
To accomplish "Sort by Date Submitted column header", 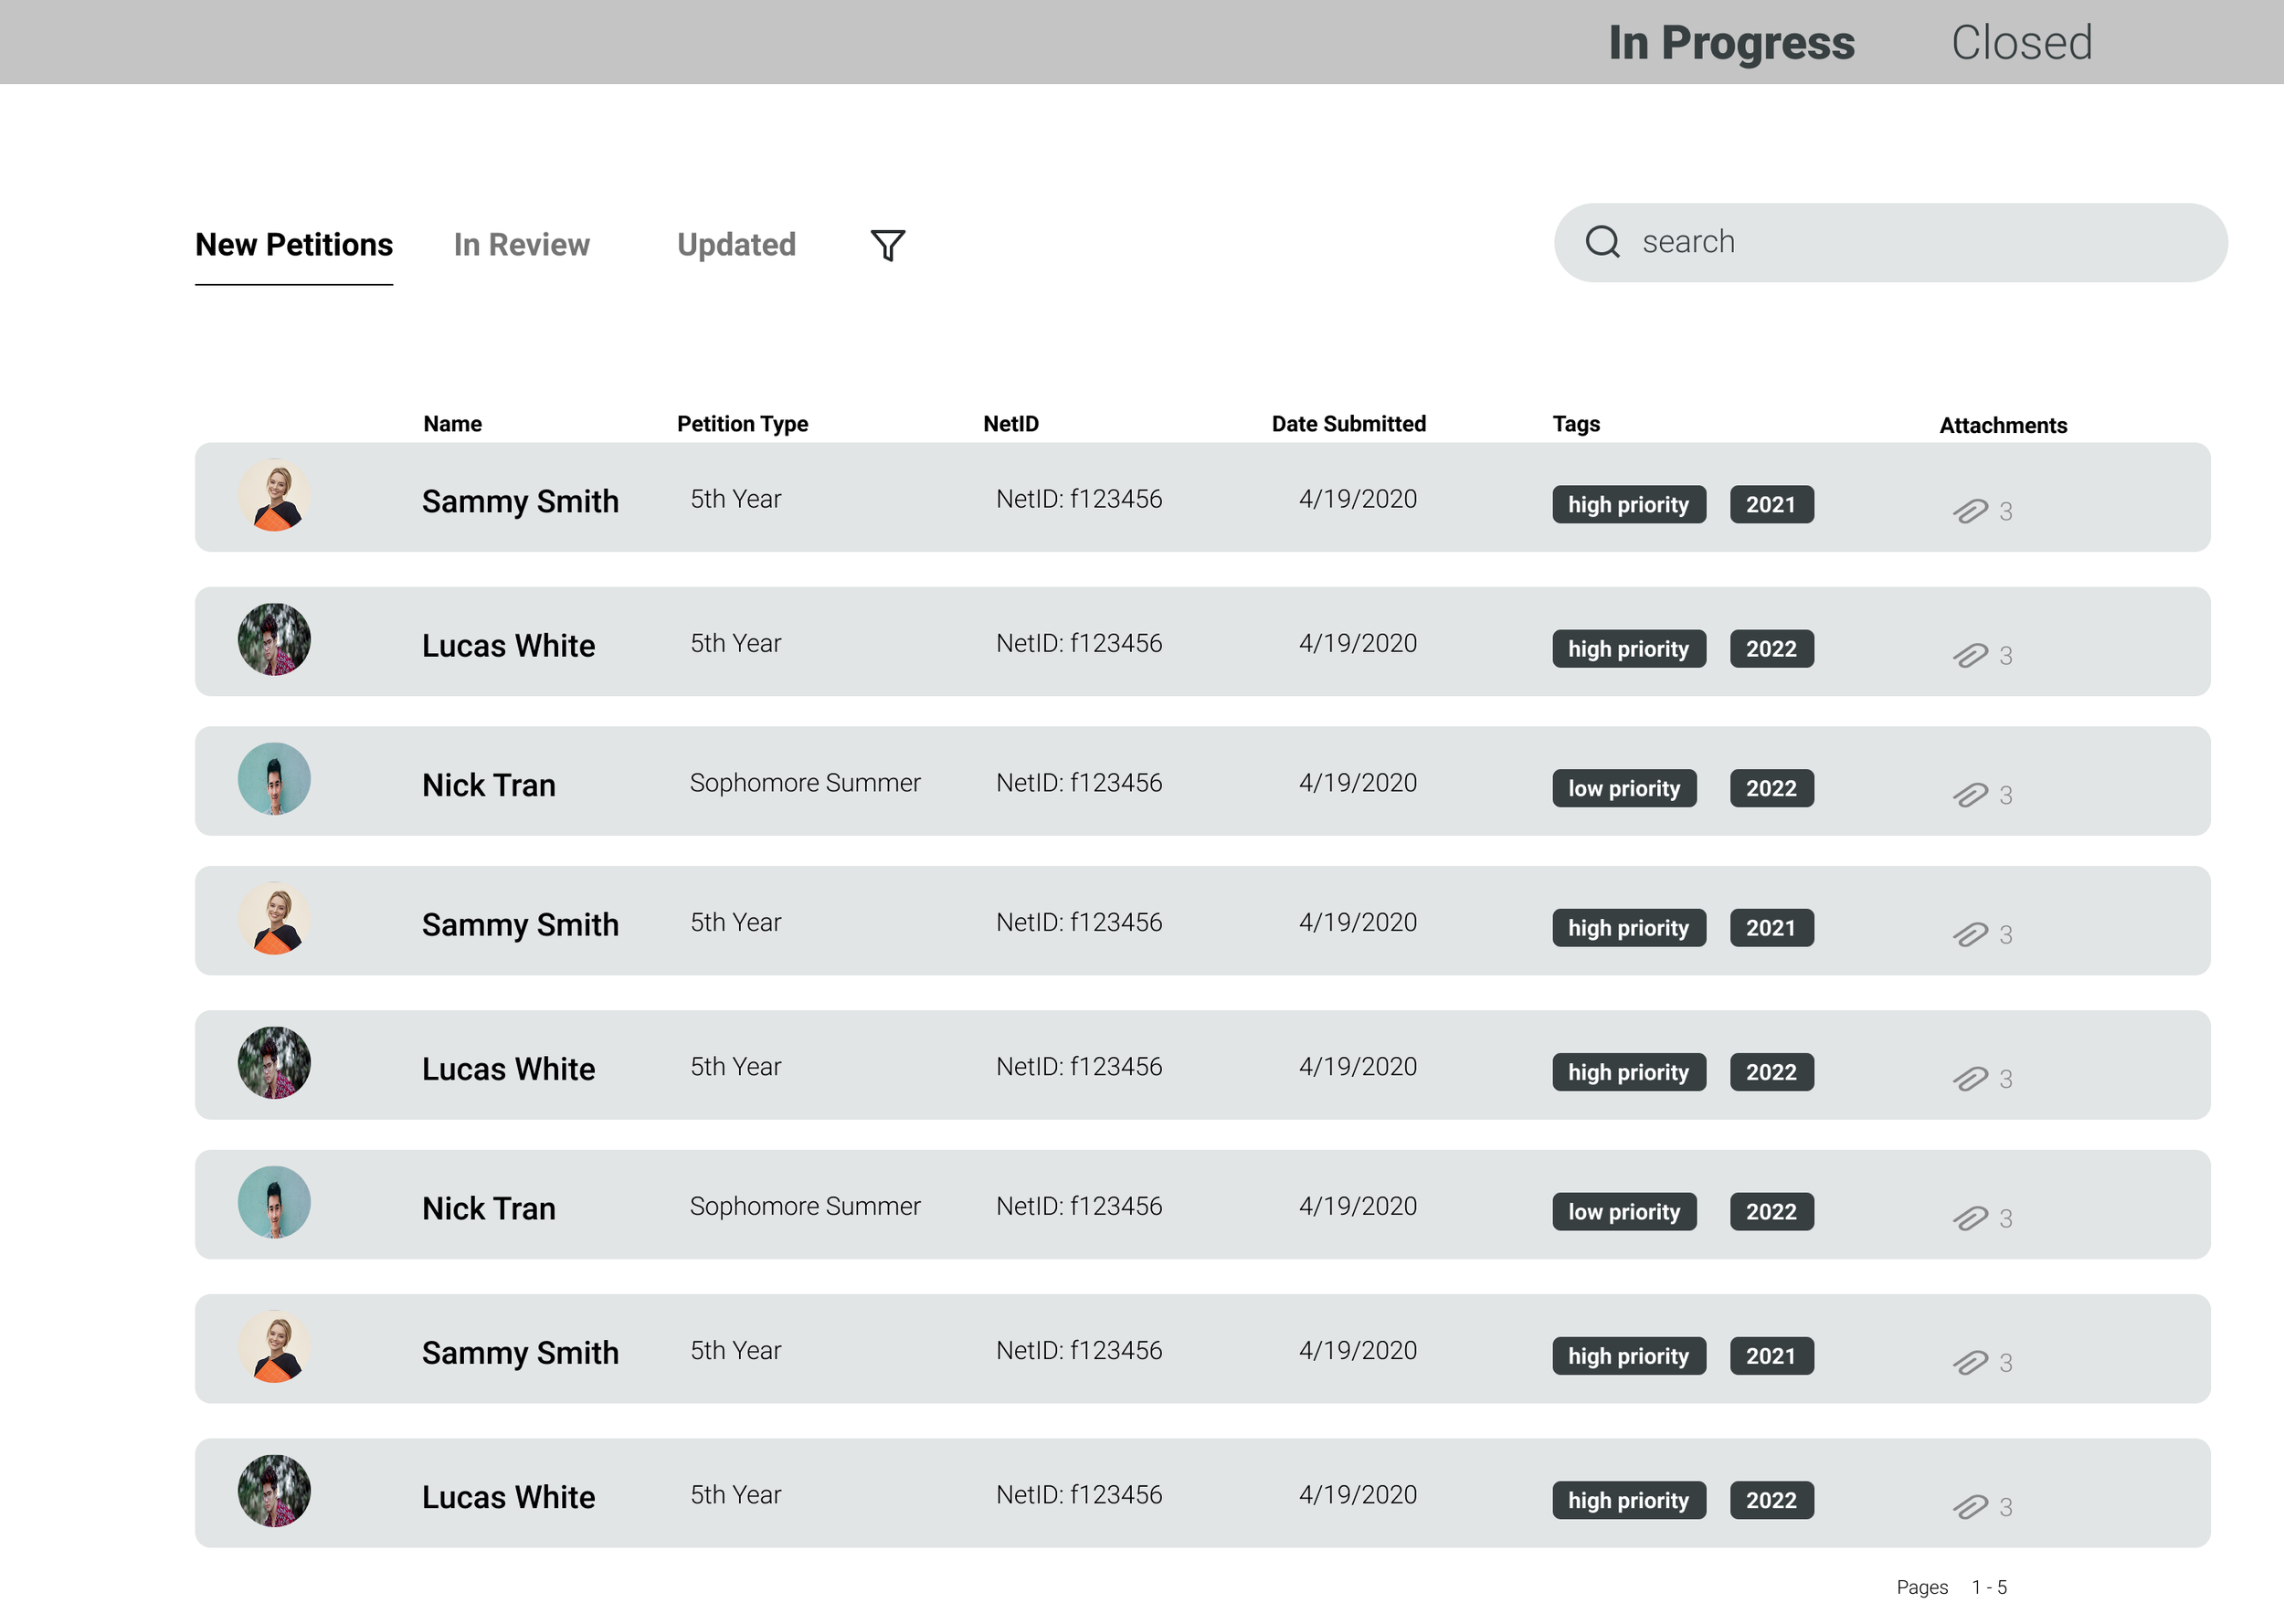I will pyautogui.click(x=1348, y=424).
